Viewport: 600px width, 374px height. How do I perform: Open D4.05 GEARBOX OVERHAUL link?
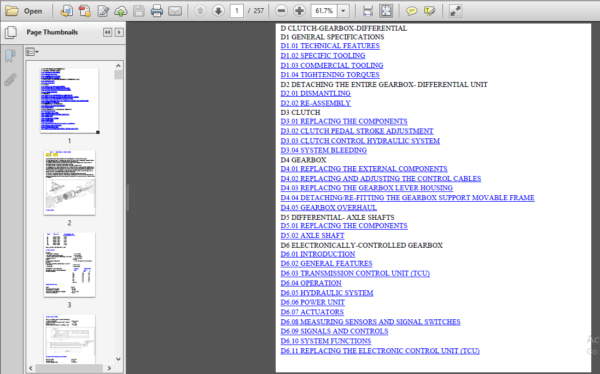[x=329, y=207]
